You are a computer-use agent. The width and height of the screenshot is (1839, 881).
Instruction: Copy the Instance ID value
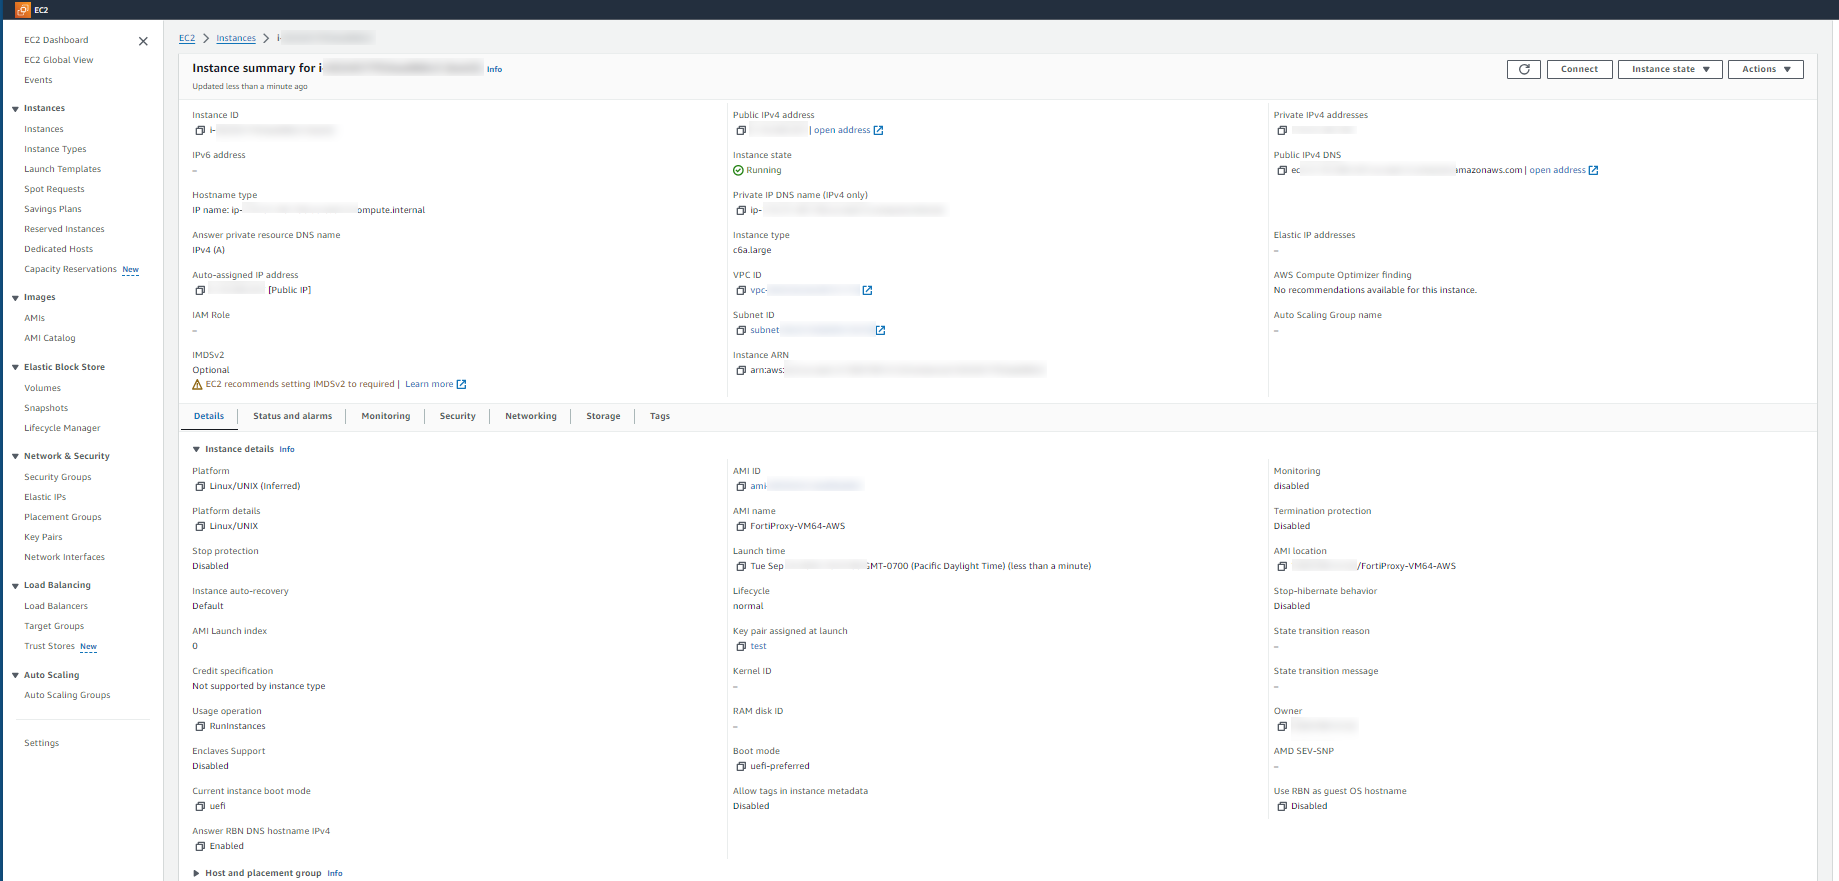click(200, 130)
